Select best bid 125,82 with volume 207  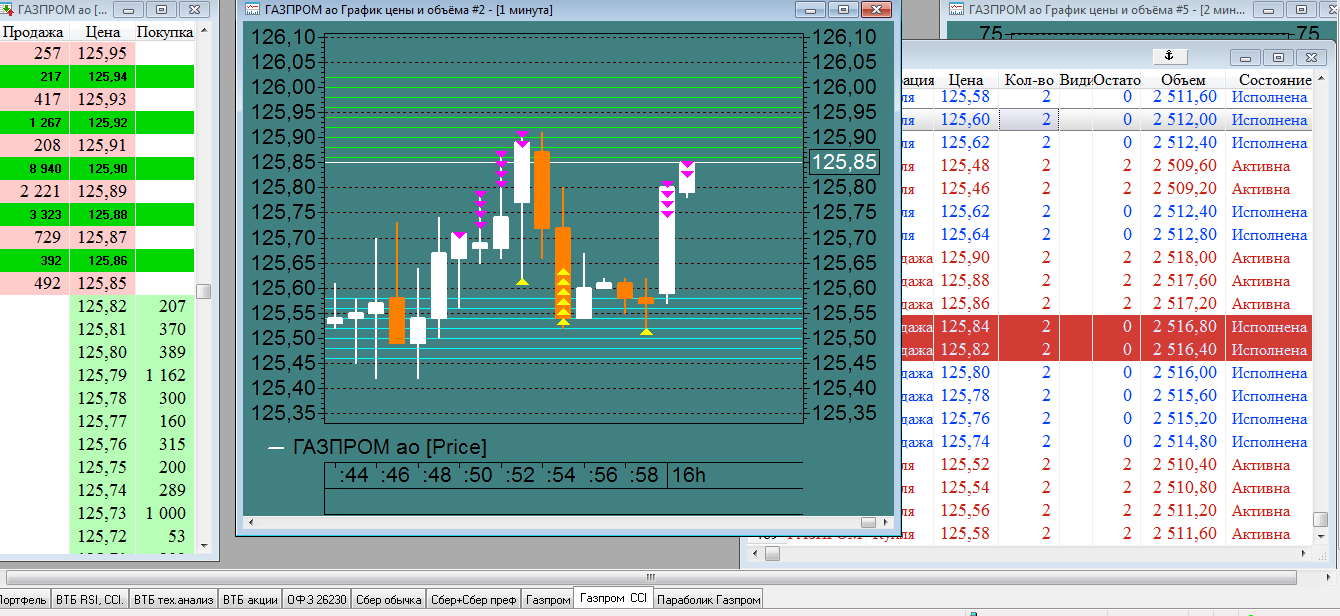click(x=102, y=306)
